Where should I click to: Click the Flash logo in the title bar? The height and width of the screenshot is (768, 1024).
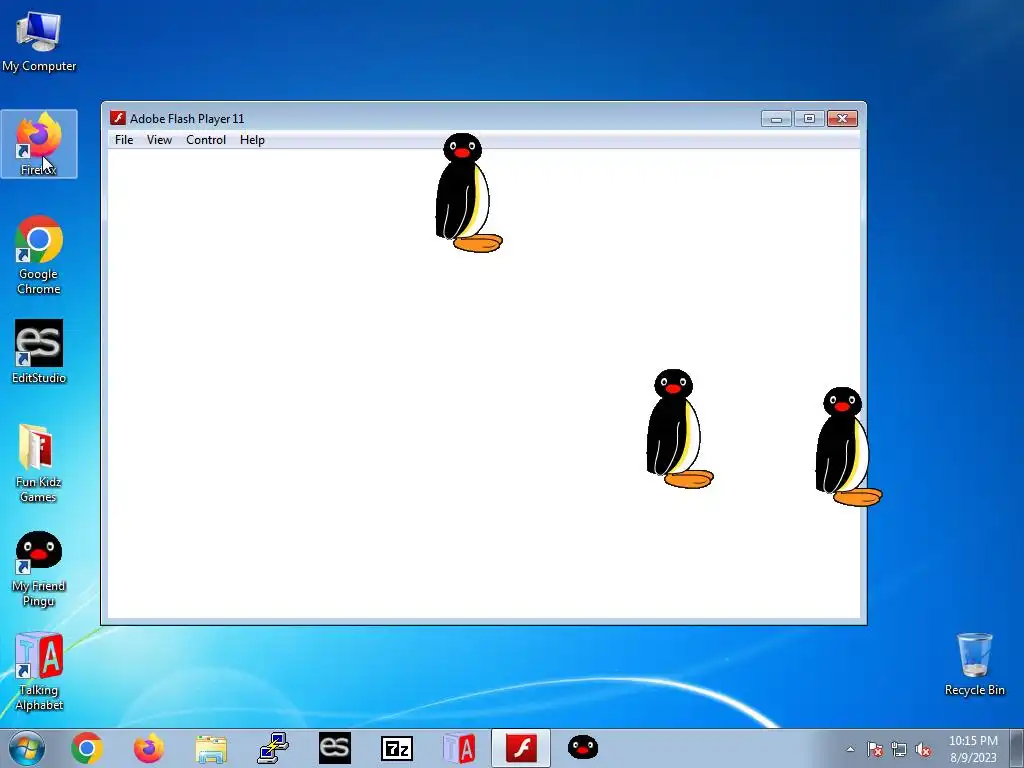[118, 118]
